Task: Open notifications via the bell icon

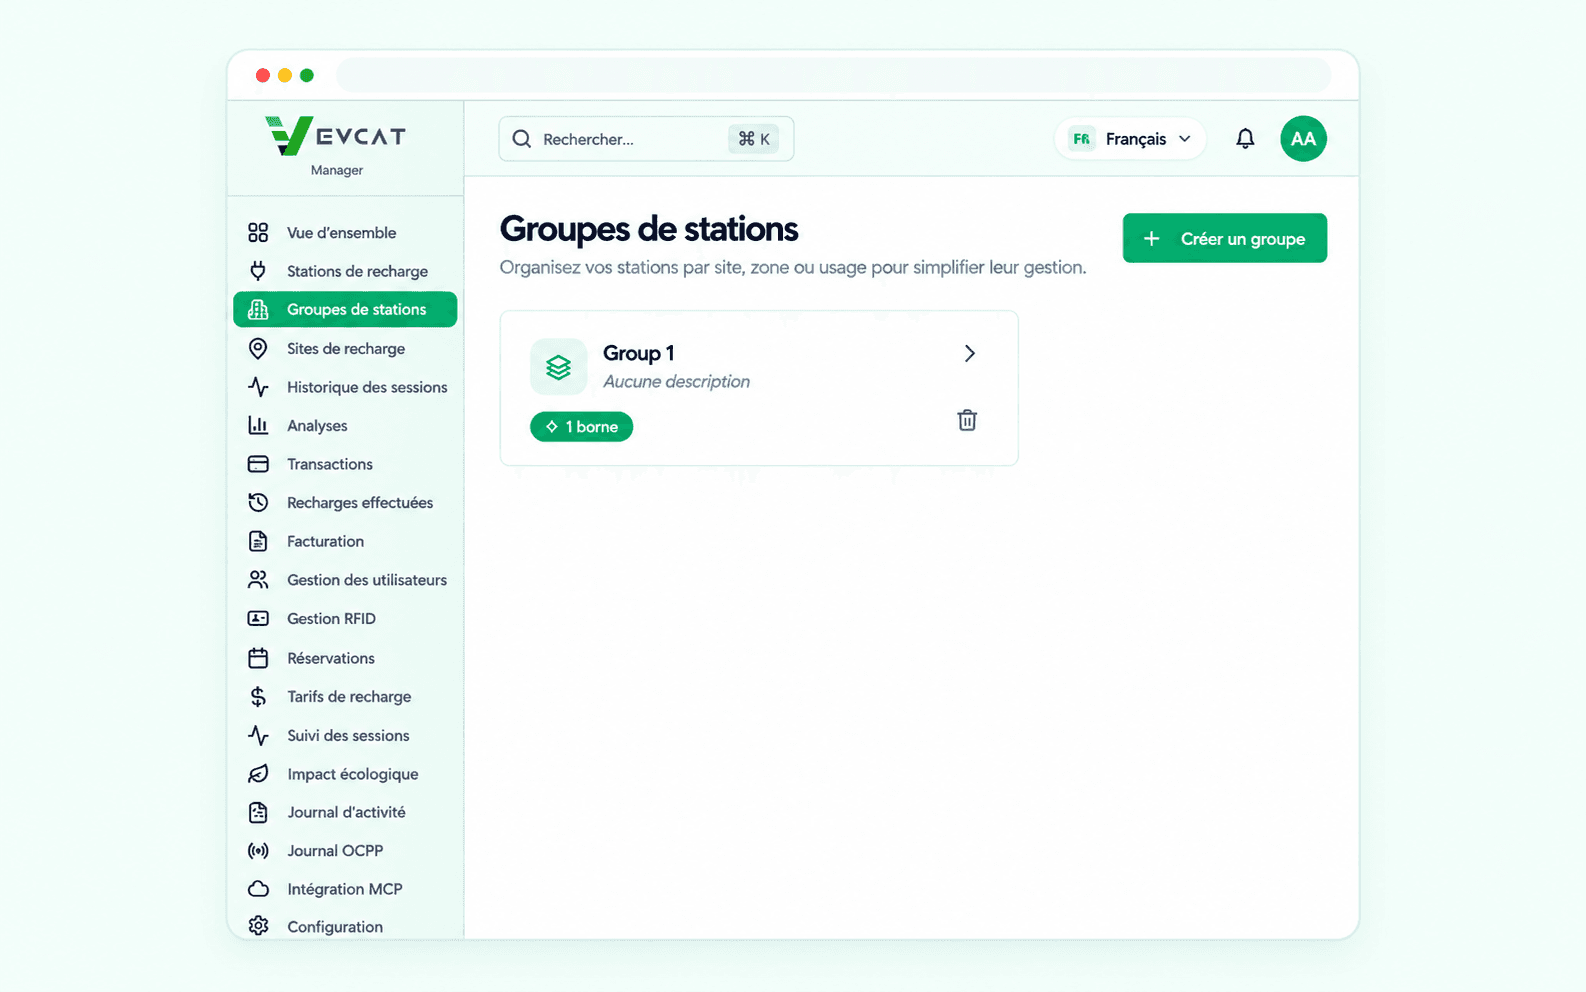Action: click(1245, 139)
